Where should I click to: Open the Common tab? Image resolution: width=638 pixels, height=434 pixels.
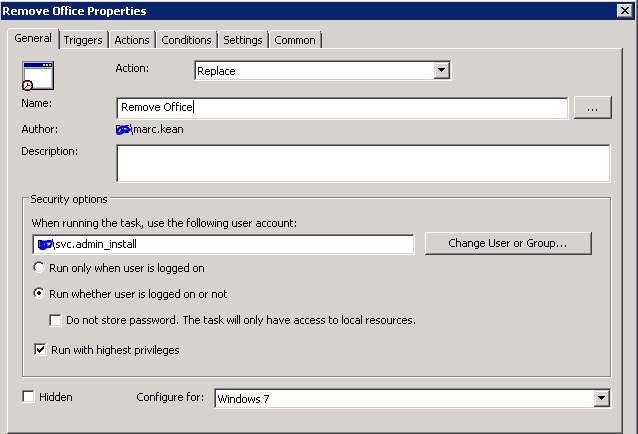[295, 40]
